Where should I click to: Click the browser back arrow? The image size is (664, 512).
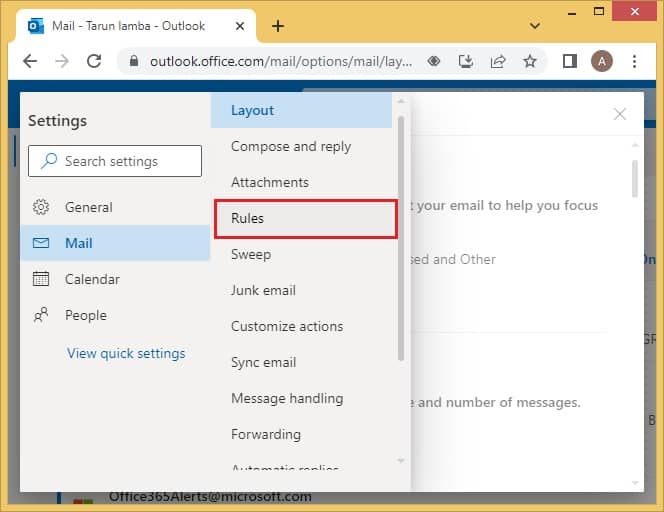tap(30, 61)
